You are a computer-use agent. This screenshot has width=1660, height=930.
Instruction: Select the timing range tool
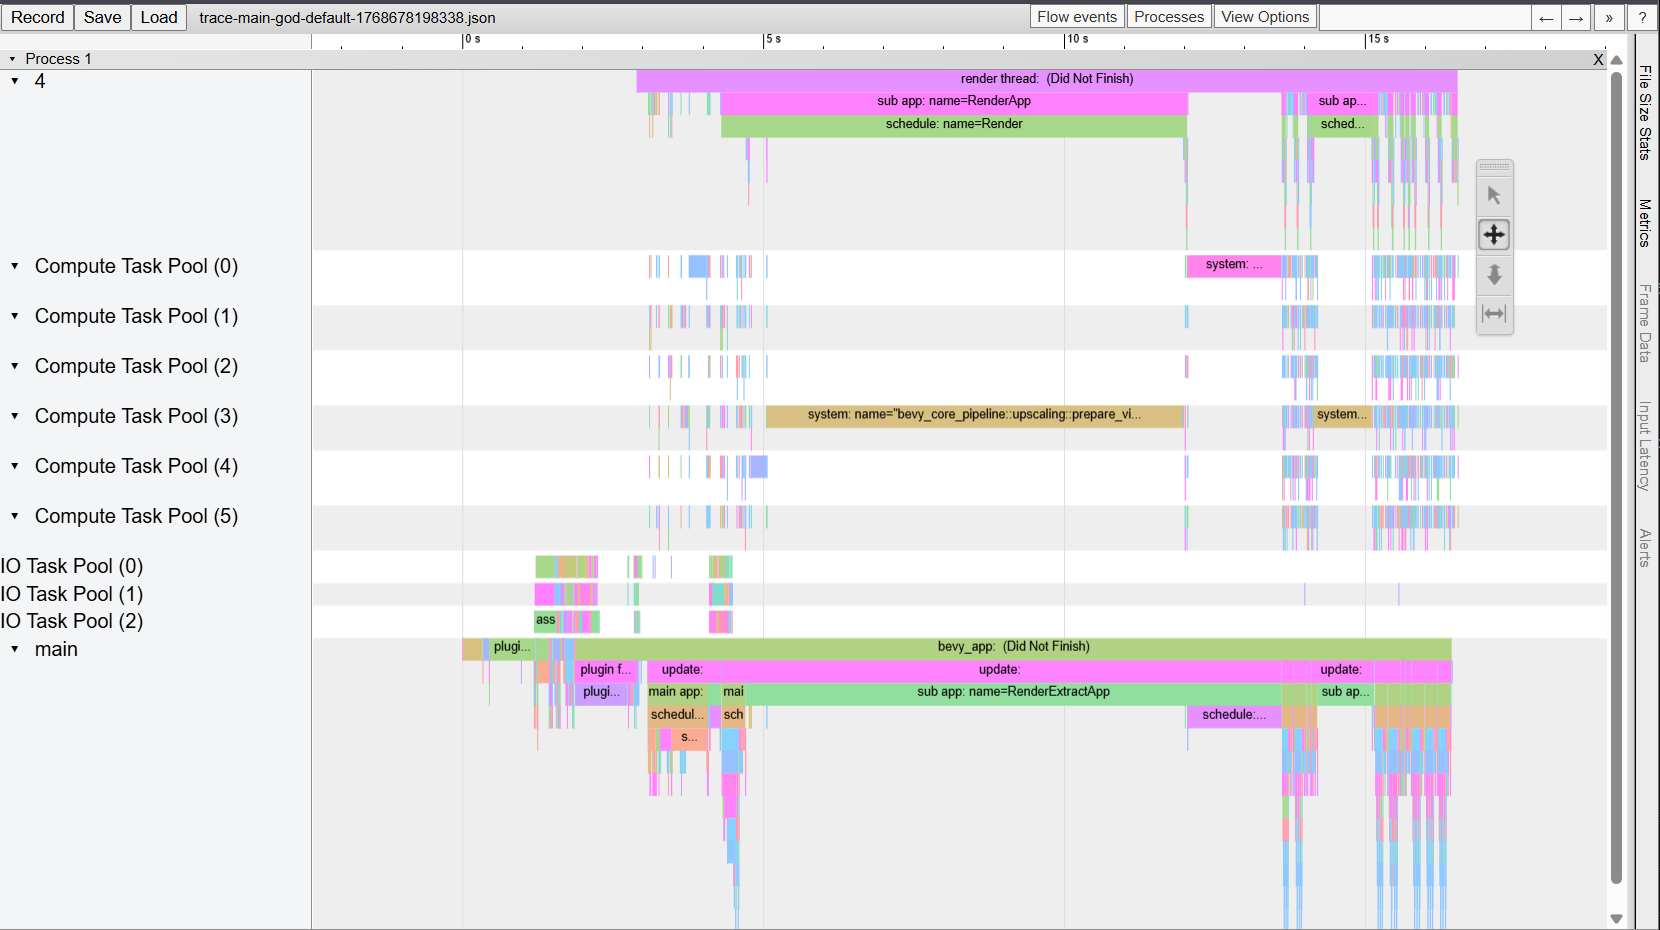[x=1494, y=314]
